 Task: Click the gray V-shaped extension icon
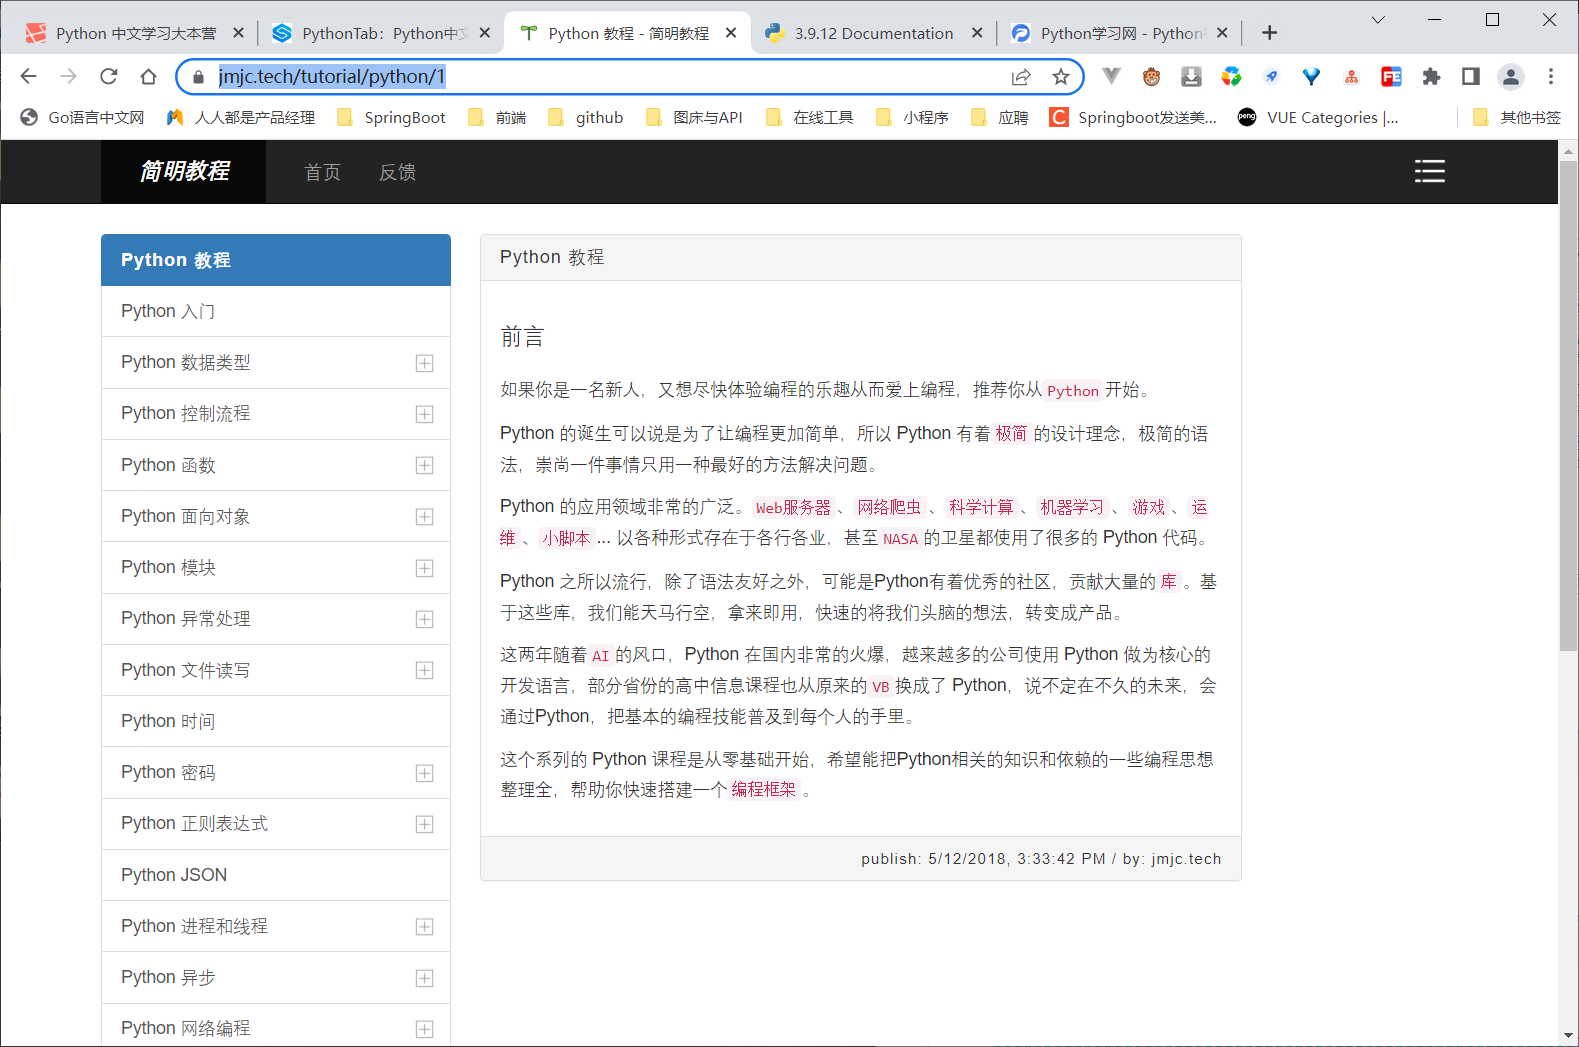[x=1111, y=76]
